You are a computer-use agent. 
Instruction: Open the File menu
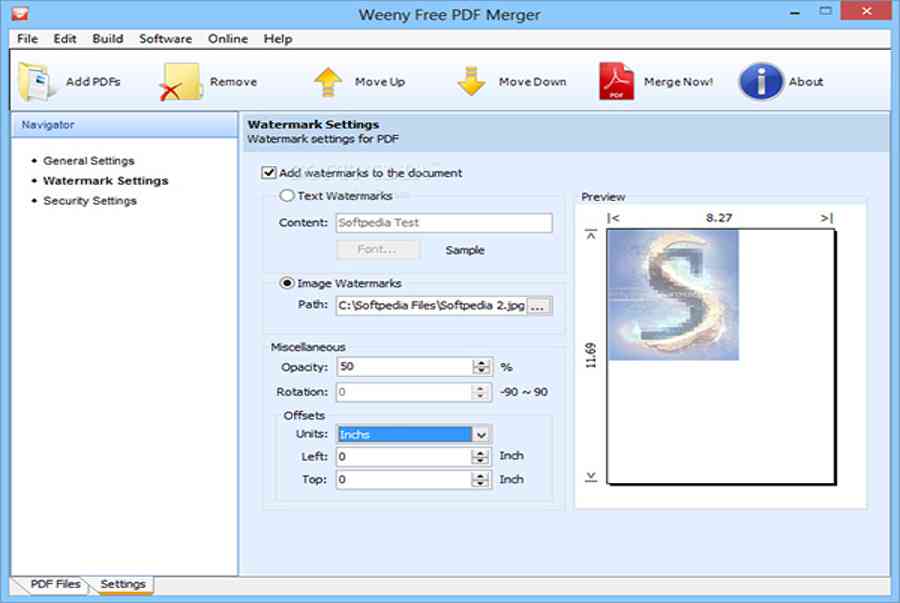tap(27, 38)
